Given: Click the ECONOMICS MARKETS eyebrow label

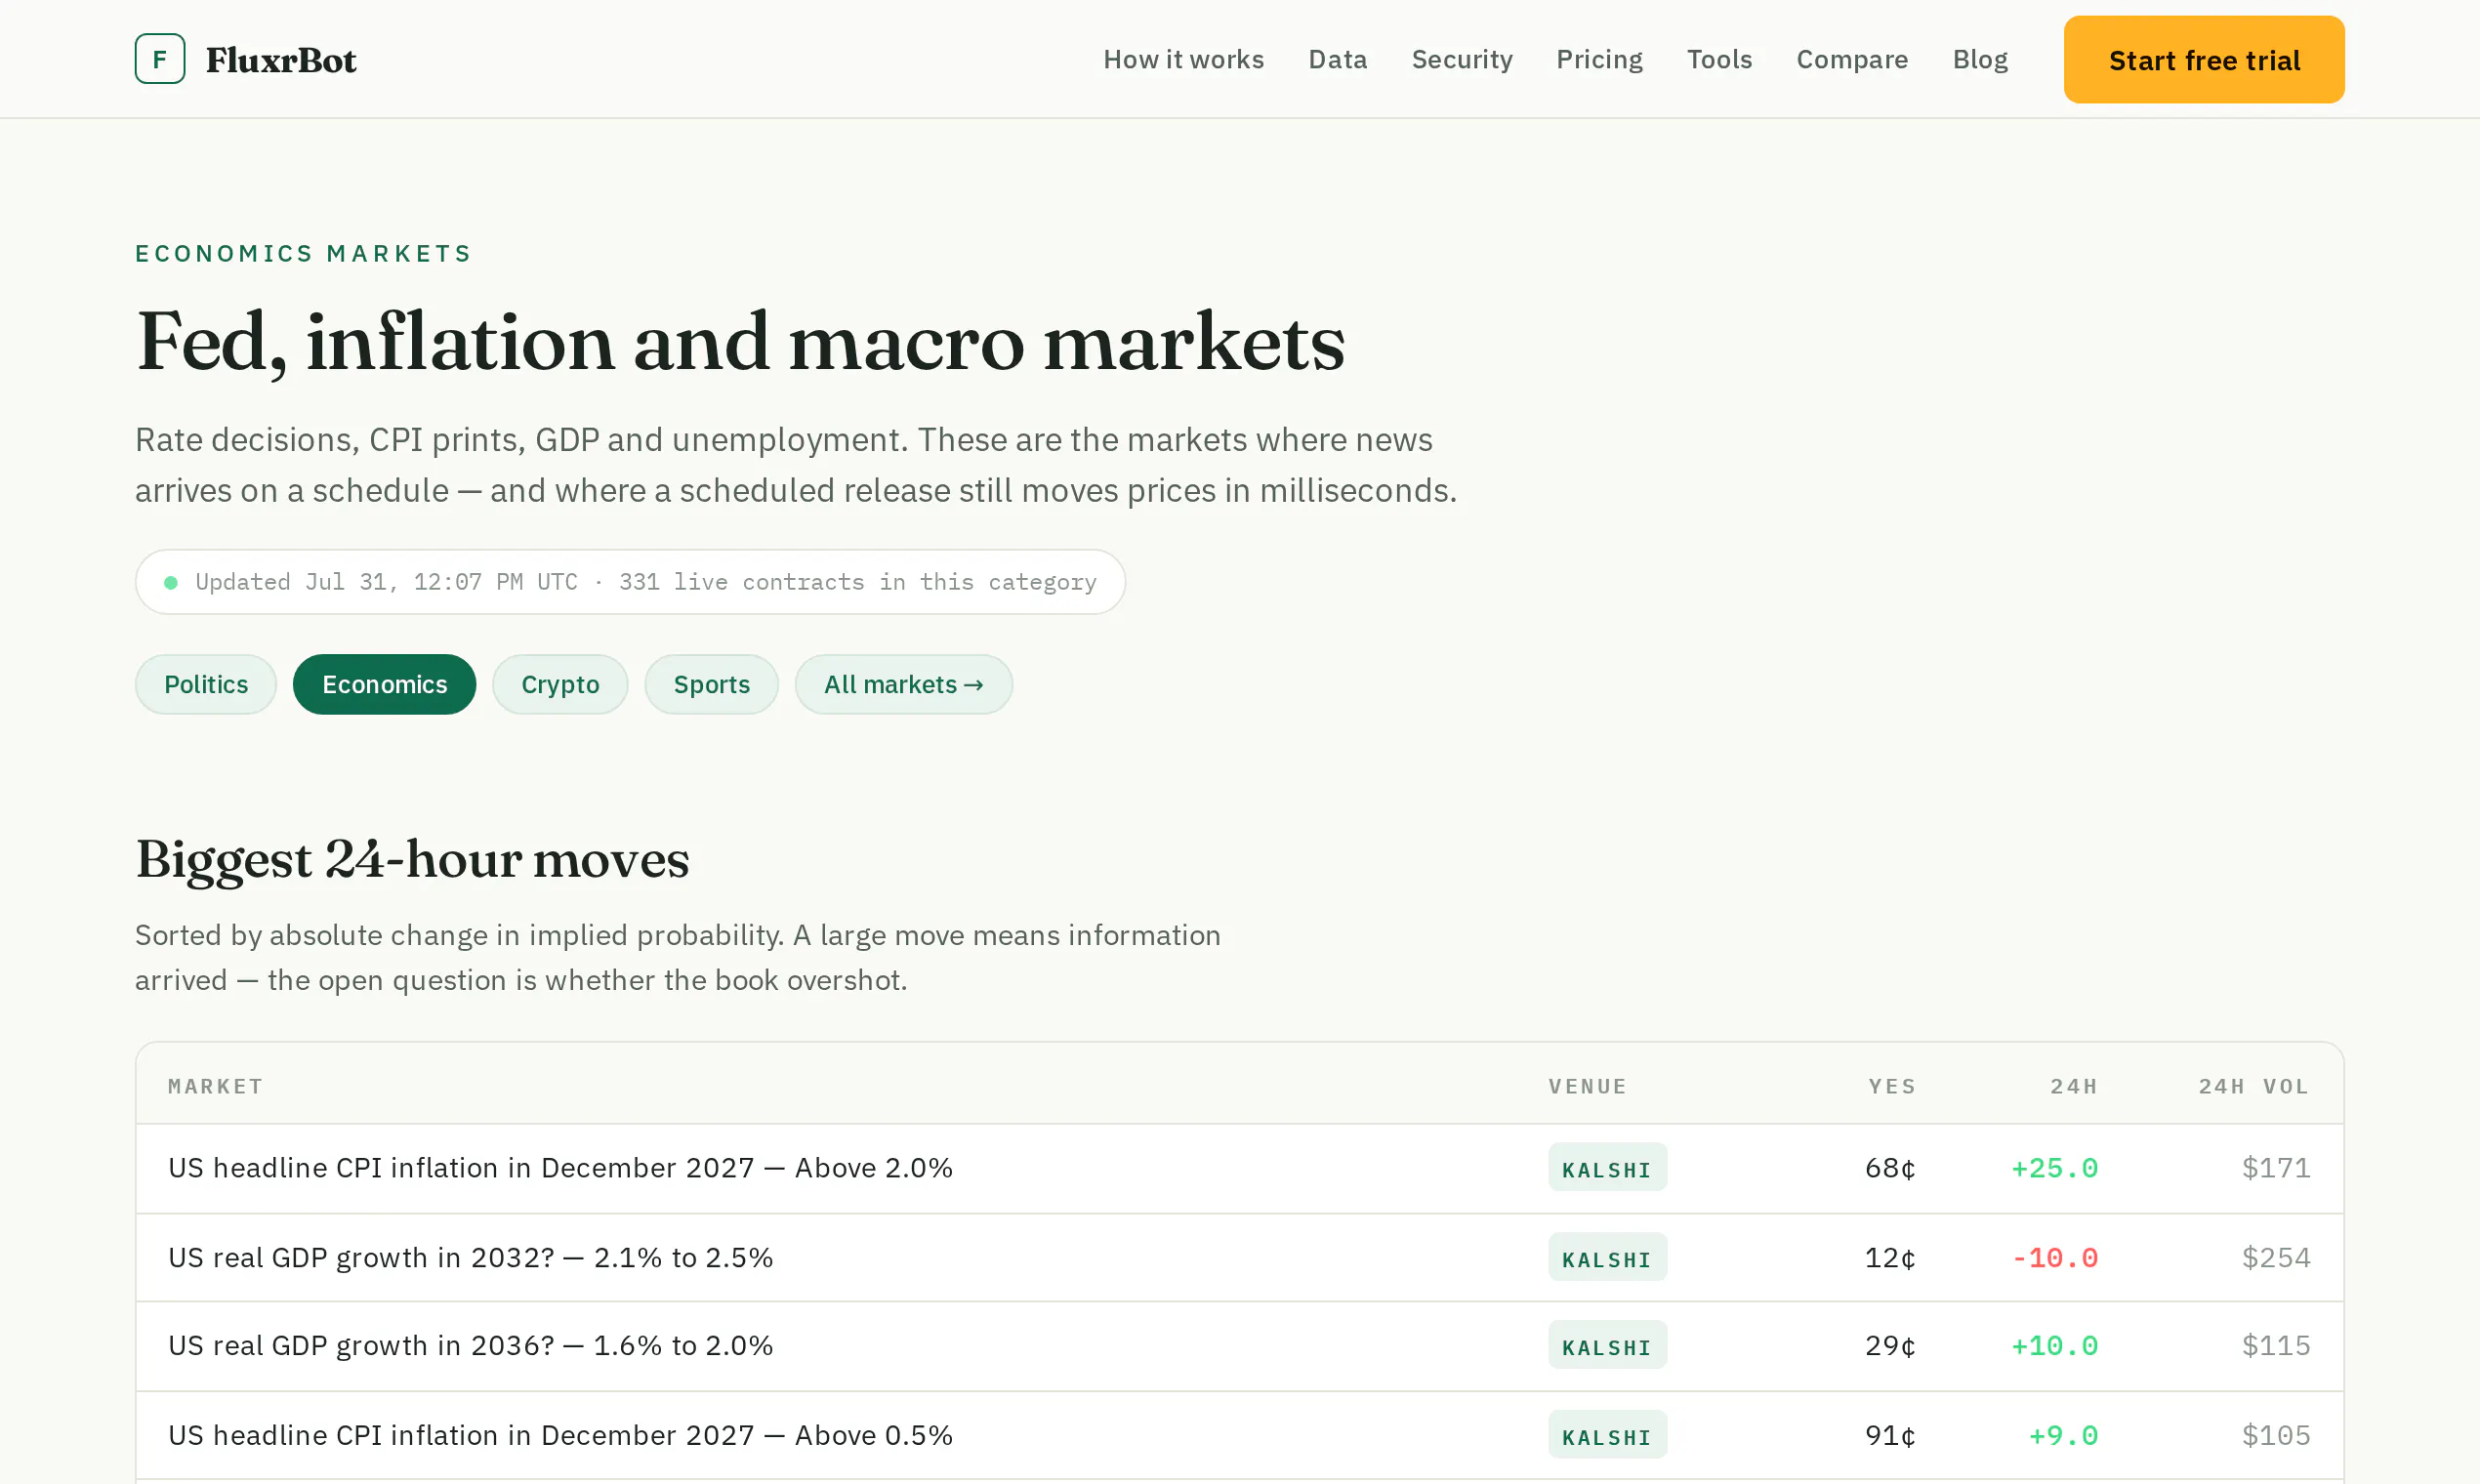Looking at the screenshot, I should pos(303,254).
